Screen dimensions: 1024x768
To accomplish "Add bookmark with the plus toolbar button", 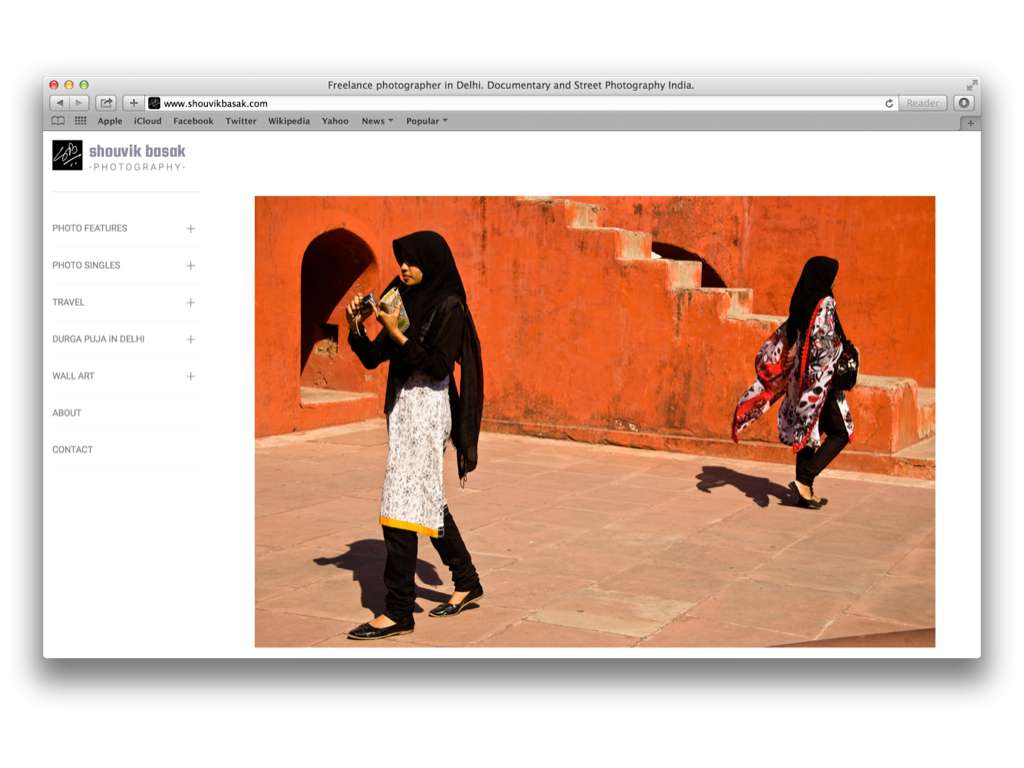I will point(133,103).
